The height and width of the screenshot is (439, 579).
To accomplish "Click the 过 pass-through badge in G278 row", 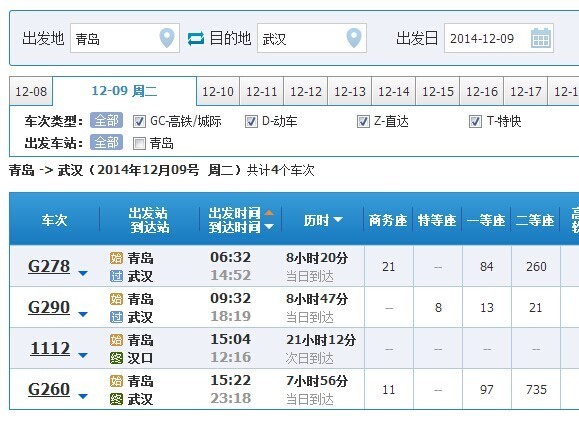I will point(116,276).
